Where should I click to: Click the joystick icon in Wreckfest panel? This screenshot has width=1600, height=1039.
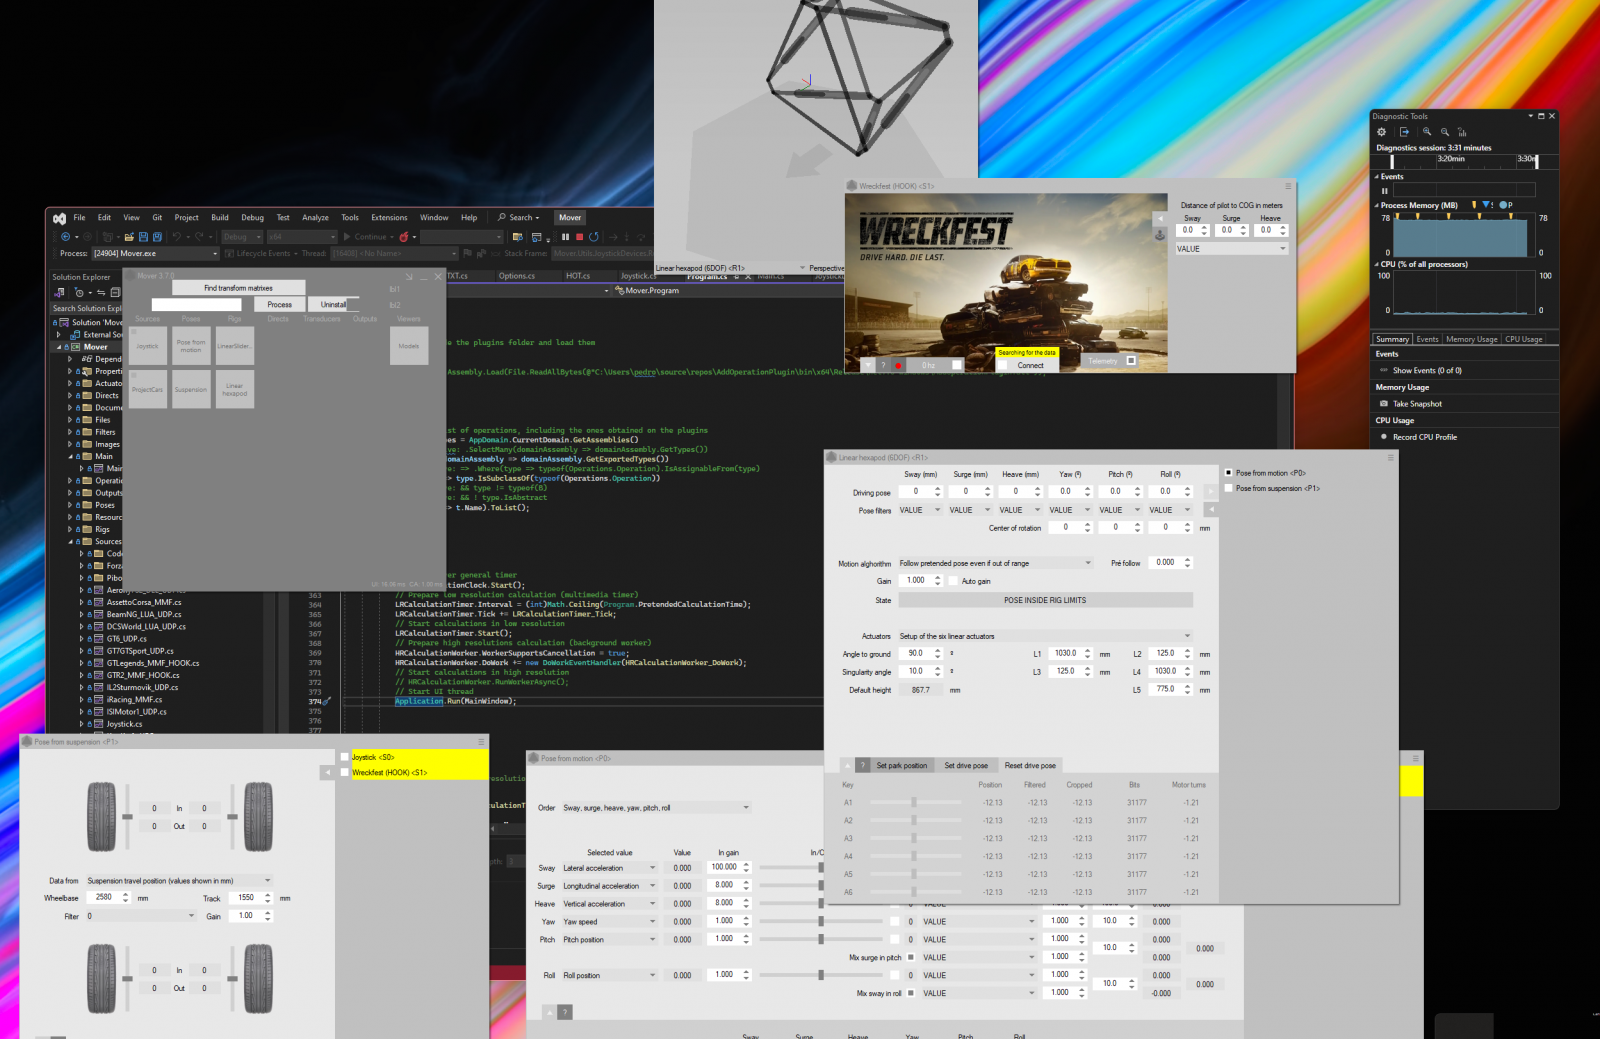coord(1160,235)
